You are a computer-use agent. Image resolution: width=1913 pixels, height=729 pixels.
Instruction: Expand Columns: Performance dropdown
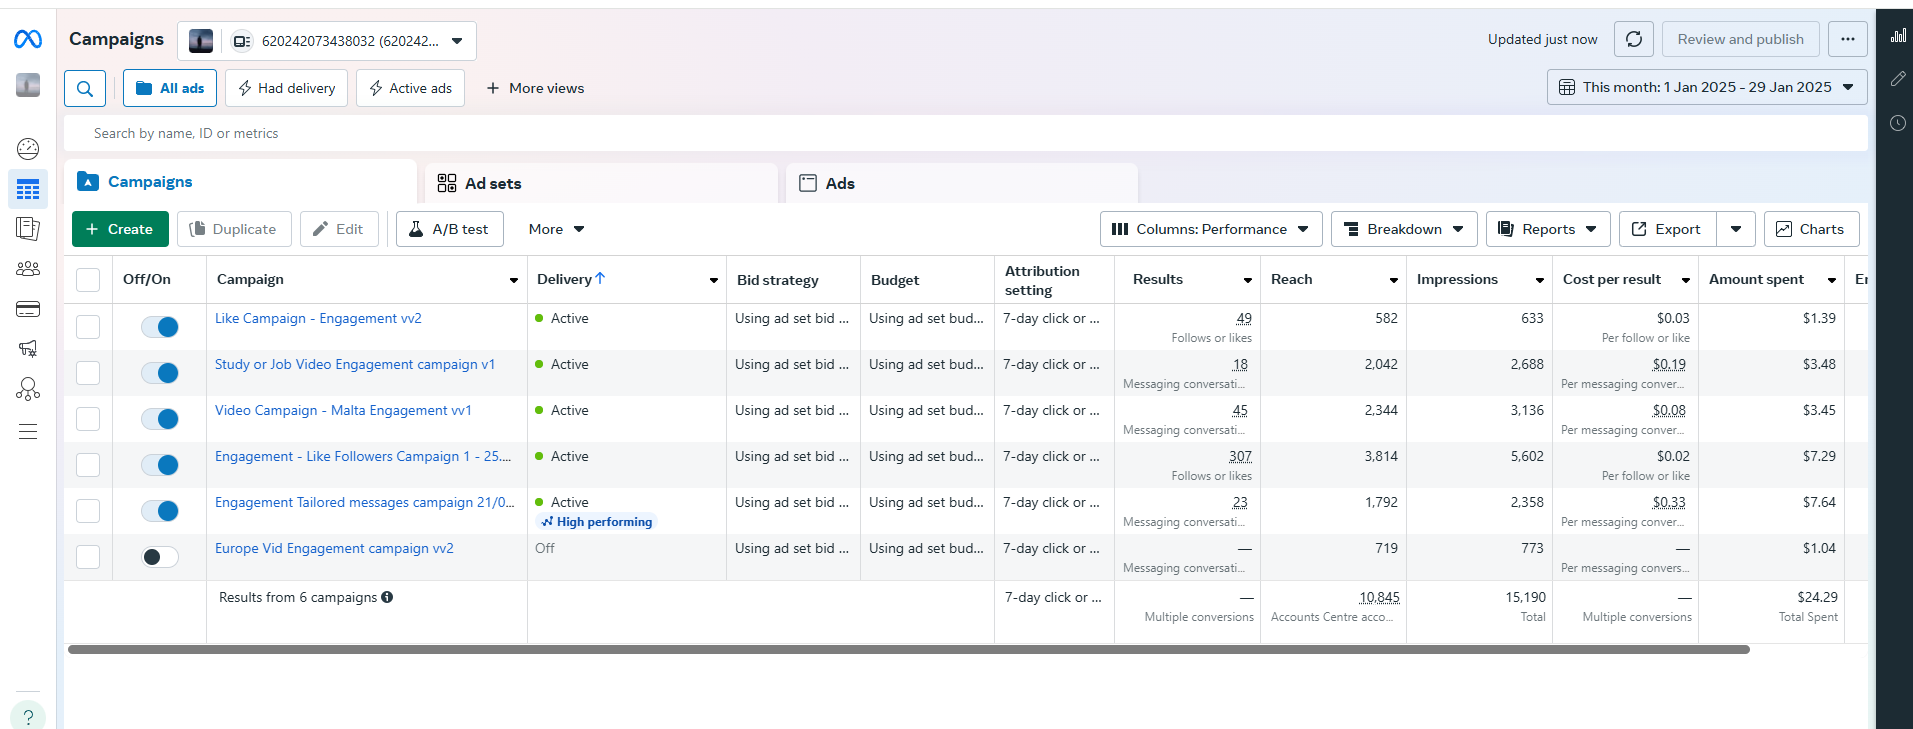coord(1210,229)
